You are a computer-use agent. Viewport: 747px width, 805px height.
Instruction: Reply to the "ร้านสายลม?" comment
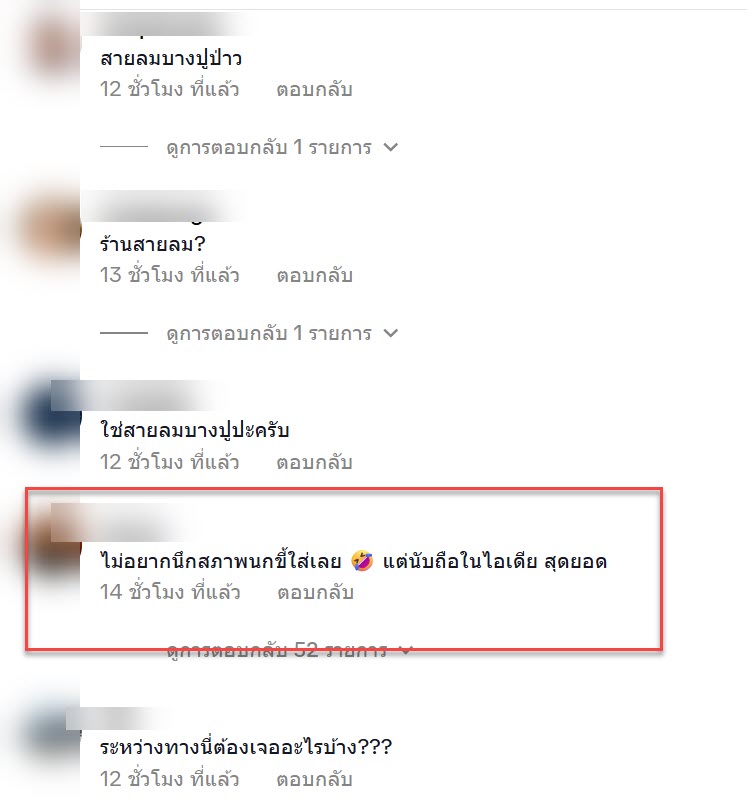click(314, 275)
